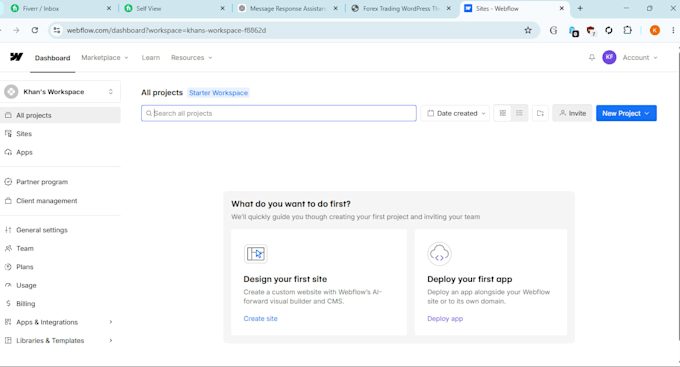Click the Design your first site icon
The height and width of the screenshot is (367, 680).
coord(256,254)
